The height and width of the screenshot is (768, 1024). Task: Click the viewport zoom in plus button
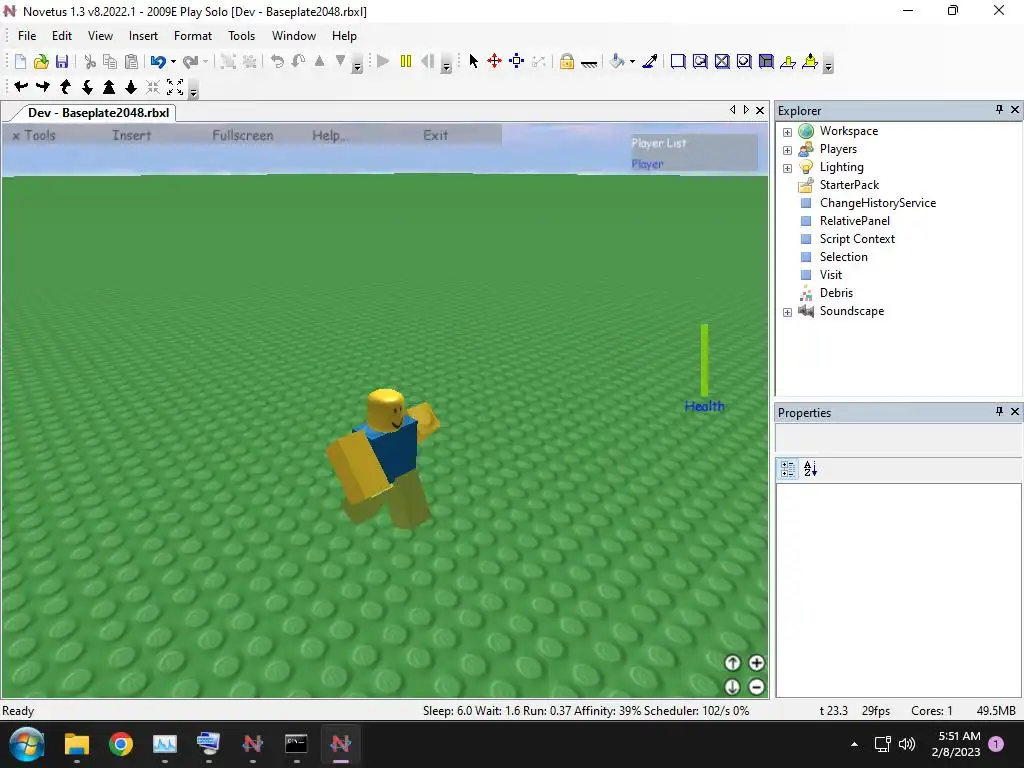pyautogui.click(x=756, y=663)
